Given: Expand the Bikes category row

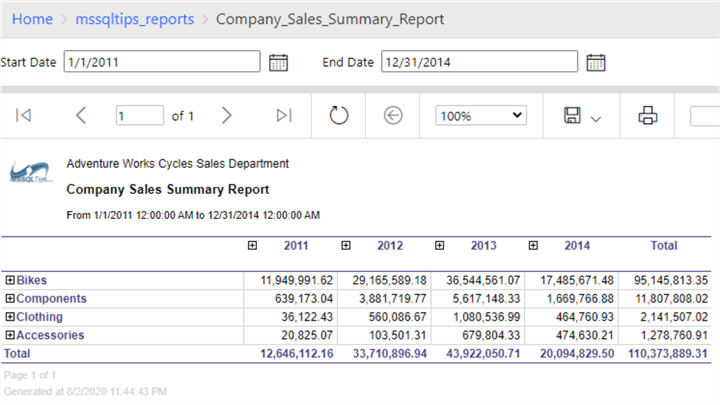Looking at the screenshot, I should coord(10,281).
